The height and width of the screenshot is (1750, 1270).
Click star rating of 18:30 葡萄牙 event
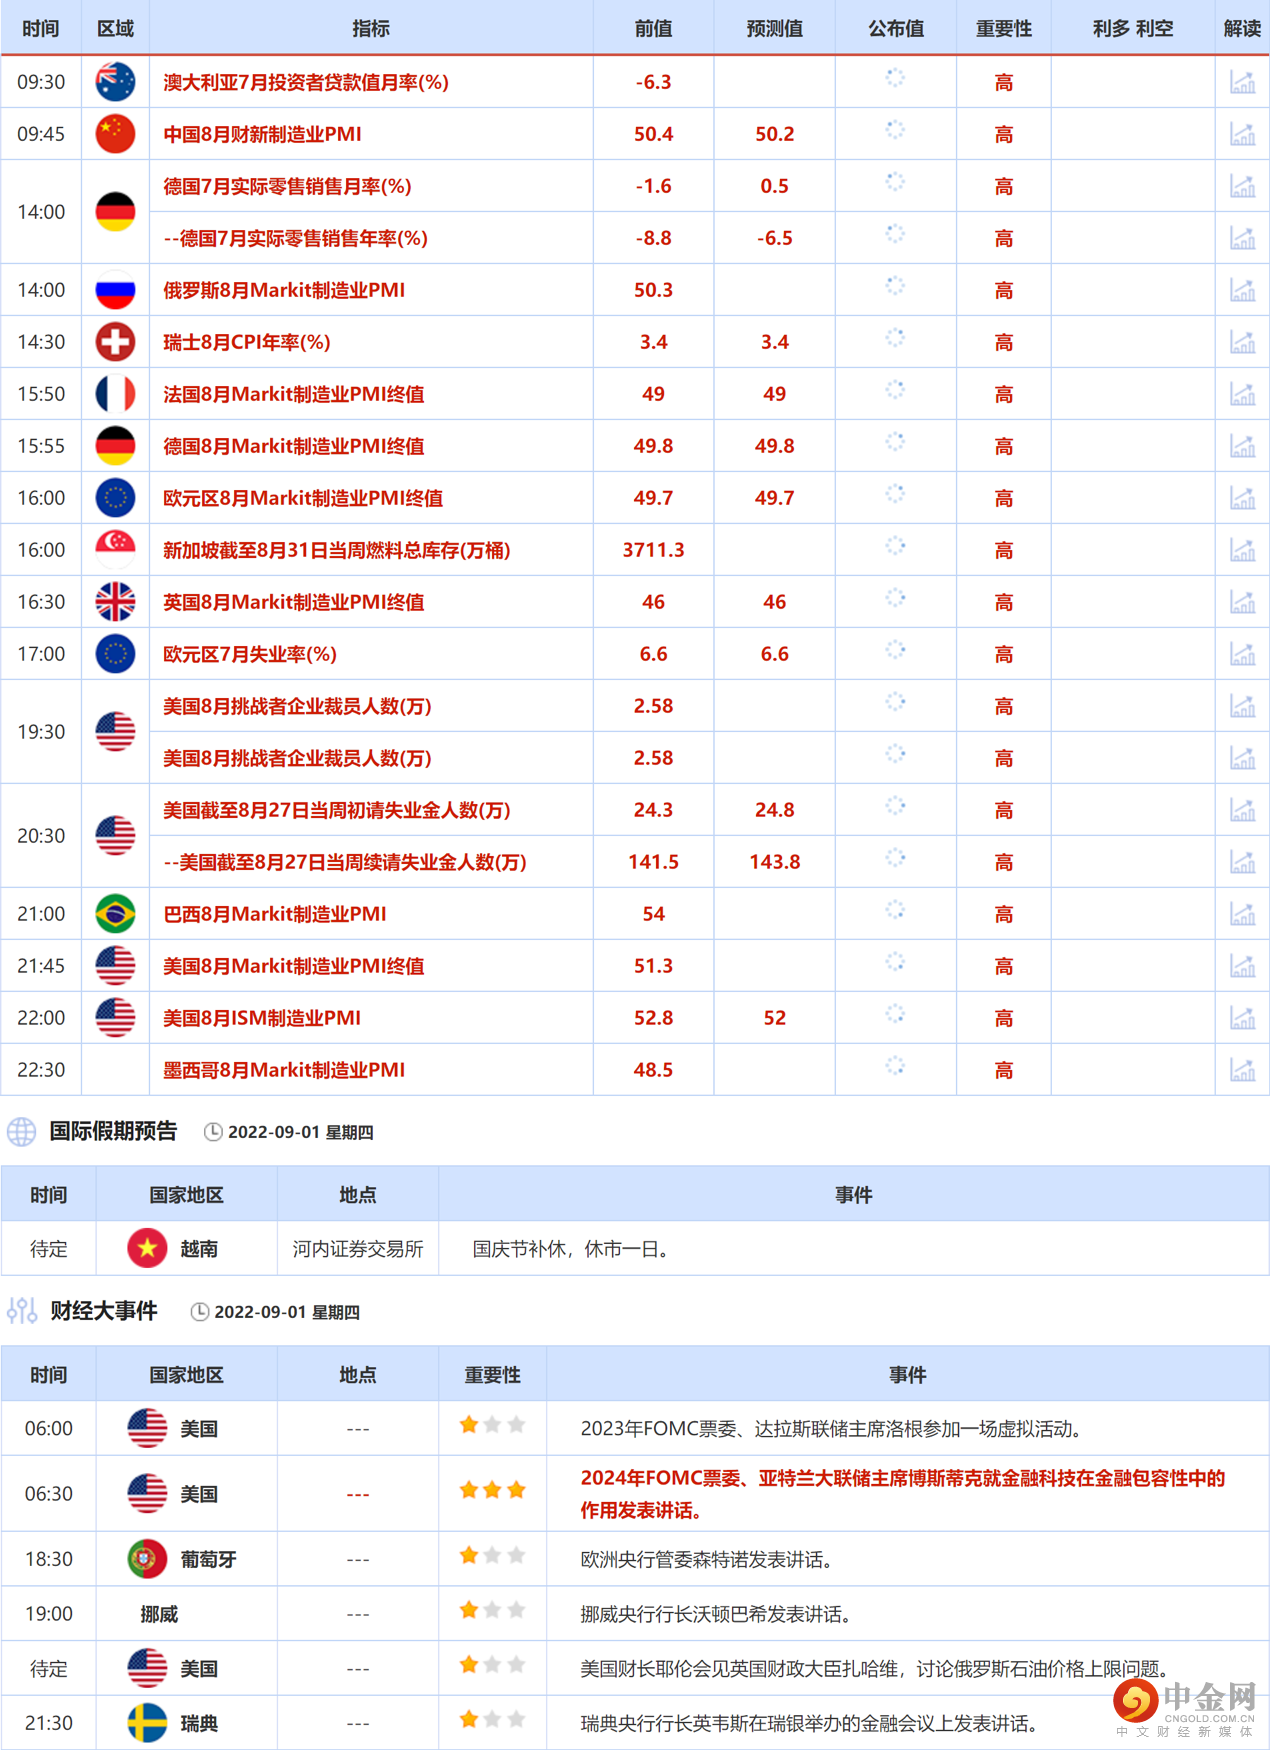(x=492, y=1555)
